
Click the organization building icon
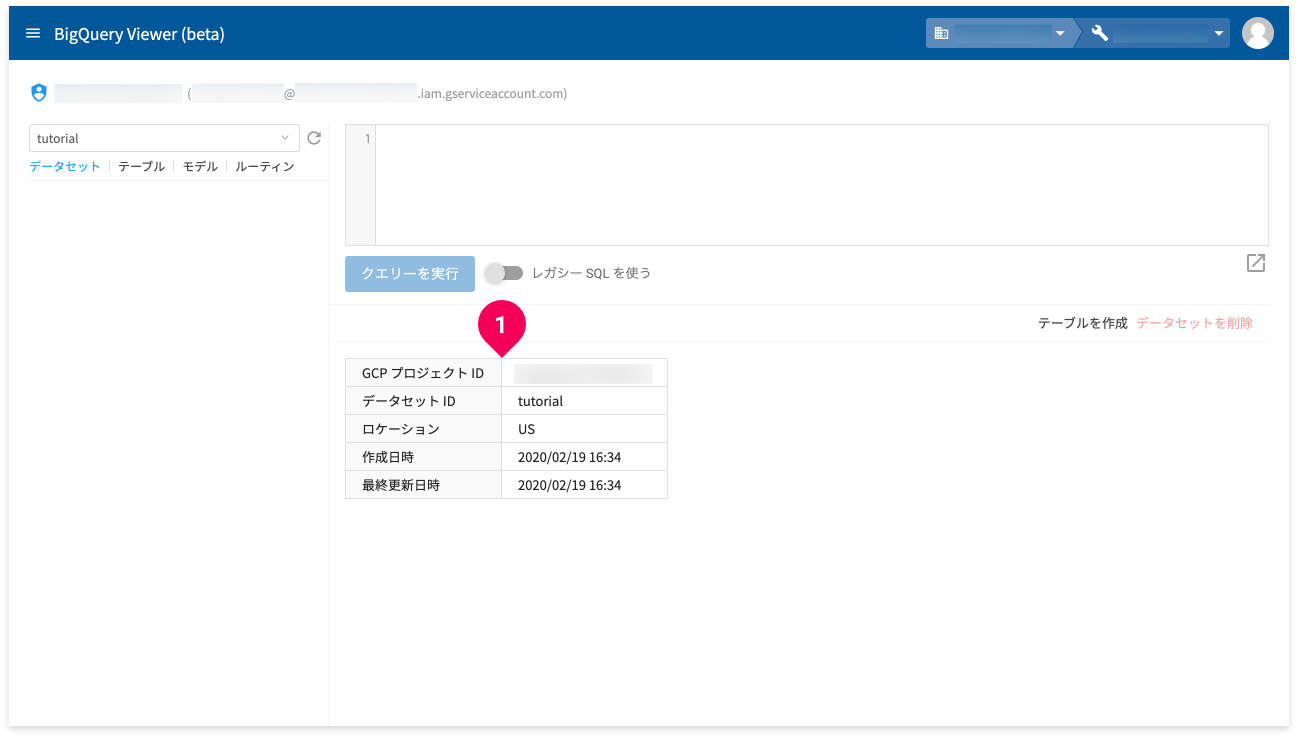coord(941,33)
